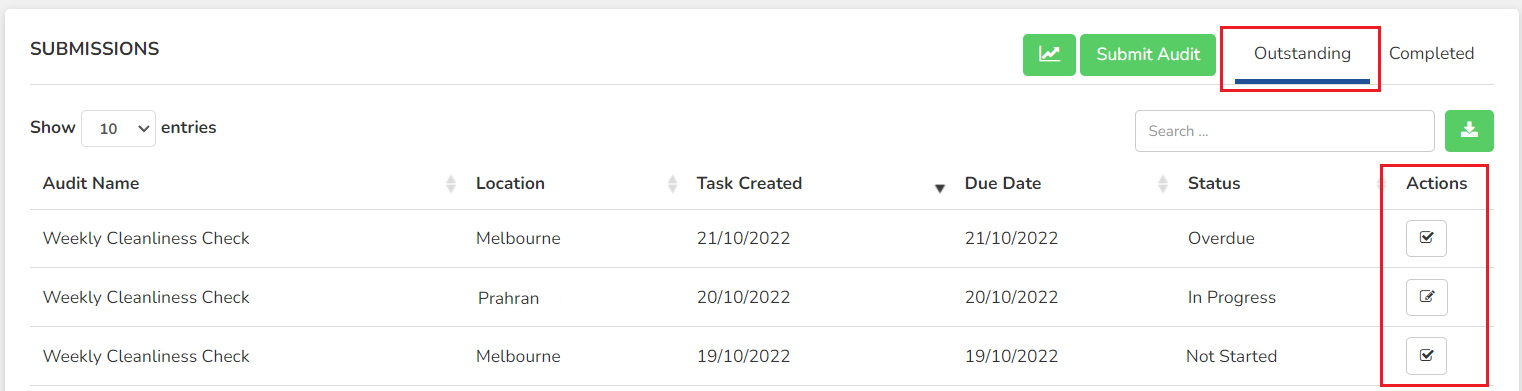Select the Weekly Cleanliness Check Overdue row

coord(761,238)
